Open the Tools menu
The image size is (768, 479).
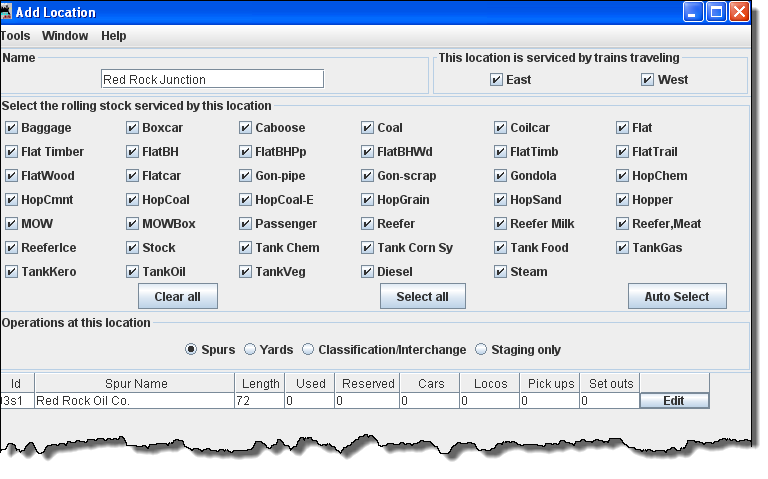click(x=15, y=36)
